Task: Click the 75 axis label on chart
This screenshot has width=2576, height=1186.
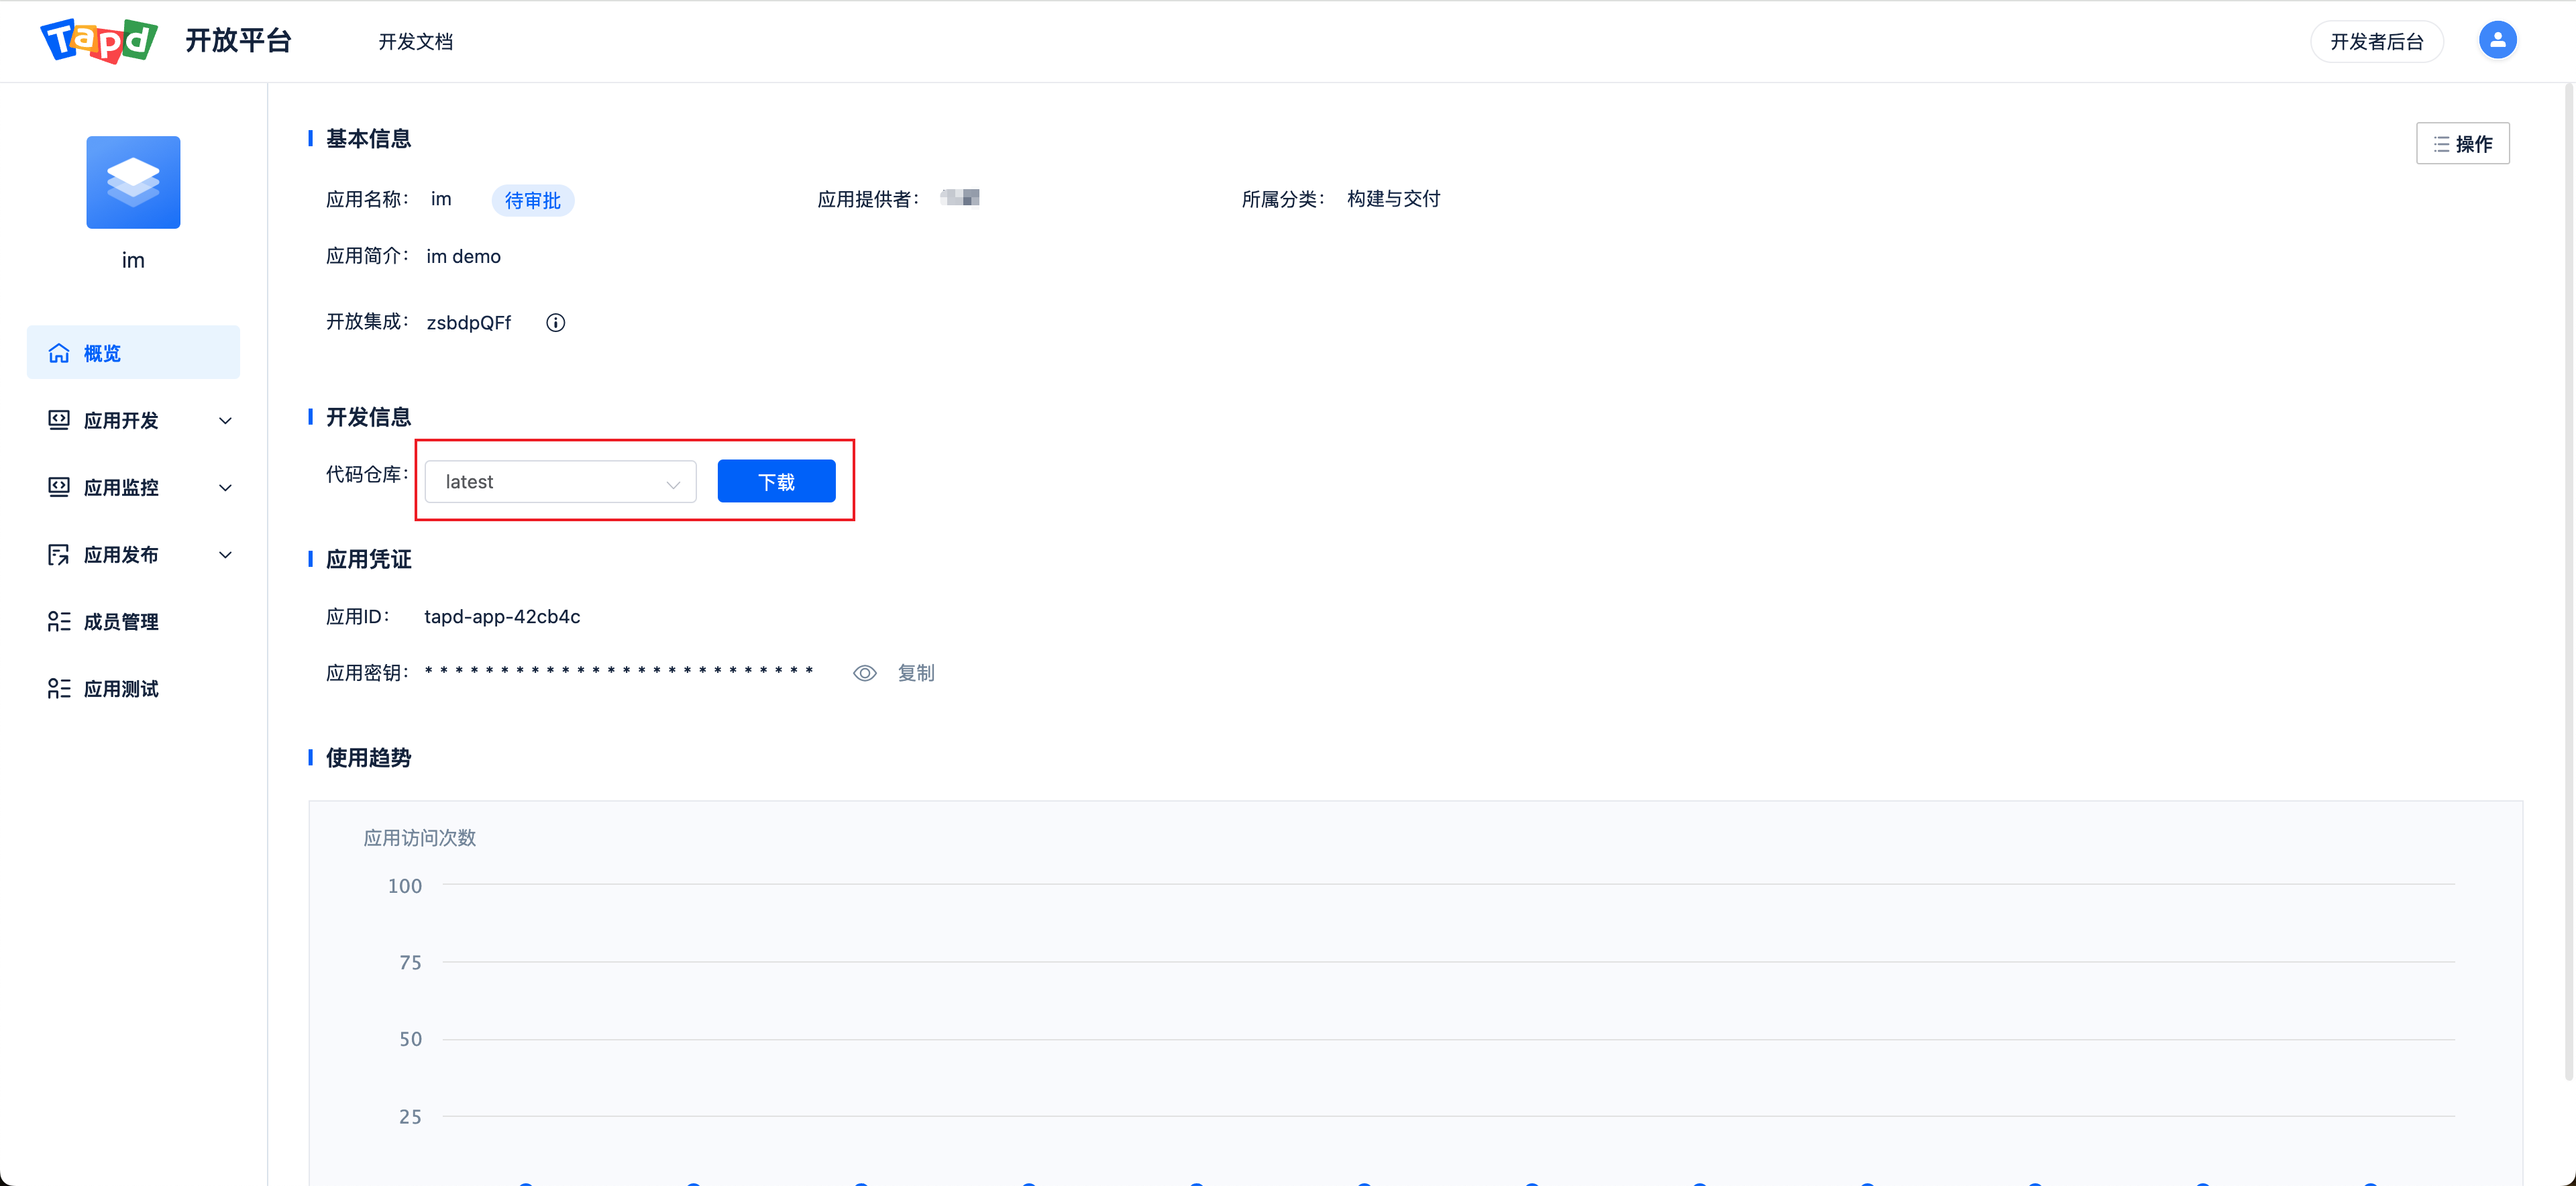Action: pos(410,962)
